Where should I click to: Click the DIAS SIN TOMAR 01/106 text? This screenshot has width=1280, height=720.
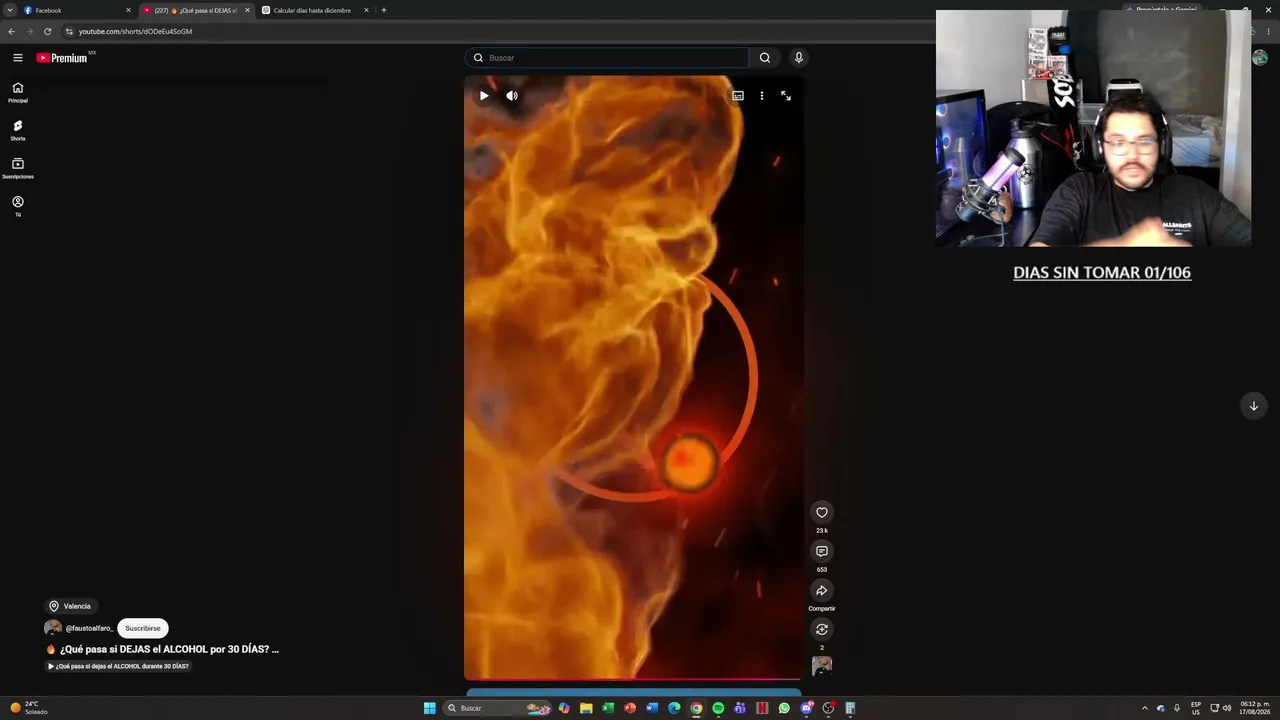coord(1102,272)
